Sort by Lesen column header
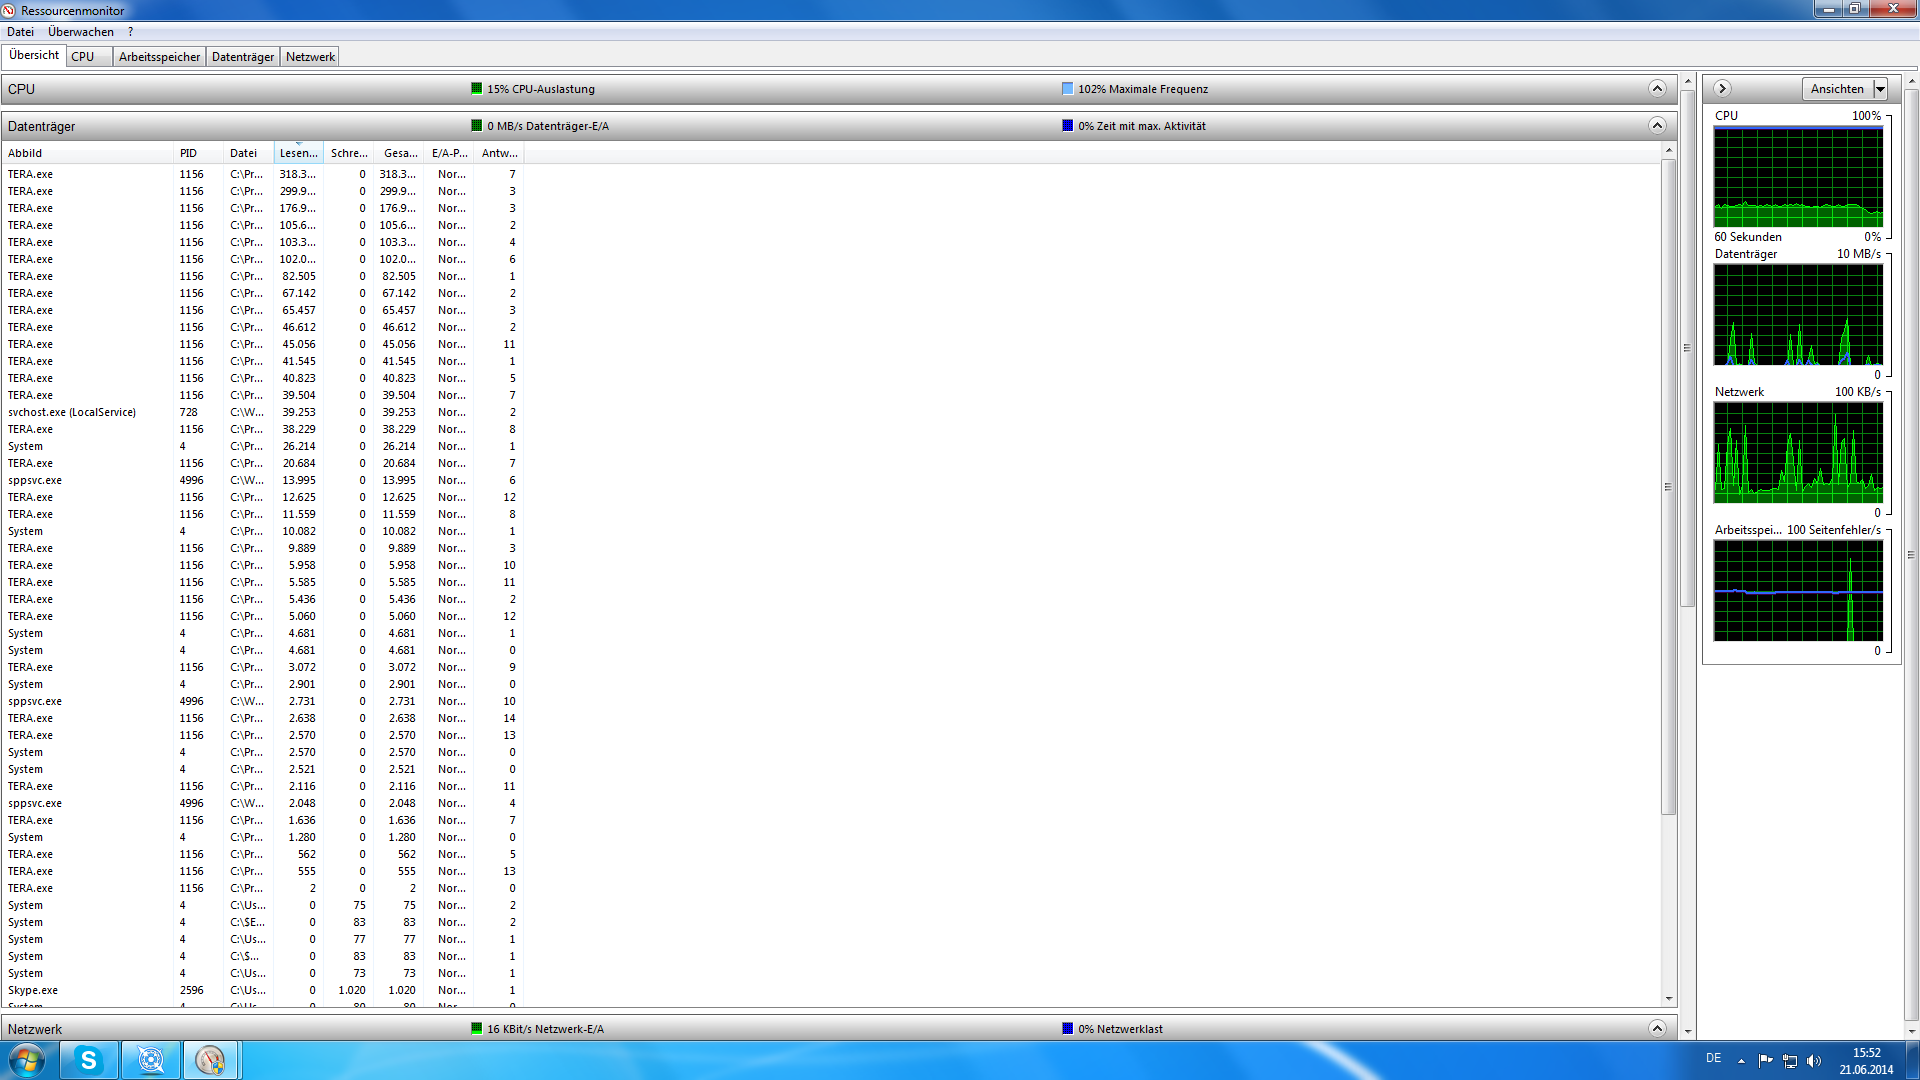This screenshot has height=1080, width=1920. (298, 153)
